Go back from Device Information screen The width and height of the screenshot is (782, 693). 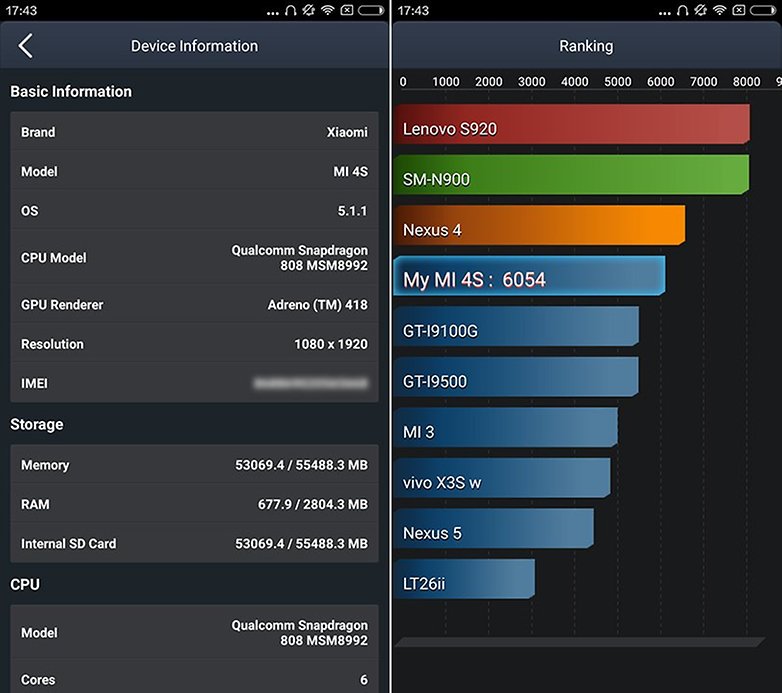[x=25, y=46]
